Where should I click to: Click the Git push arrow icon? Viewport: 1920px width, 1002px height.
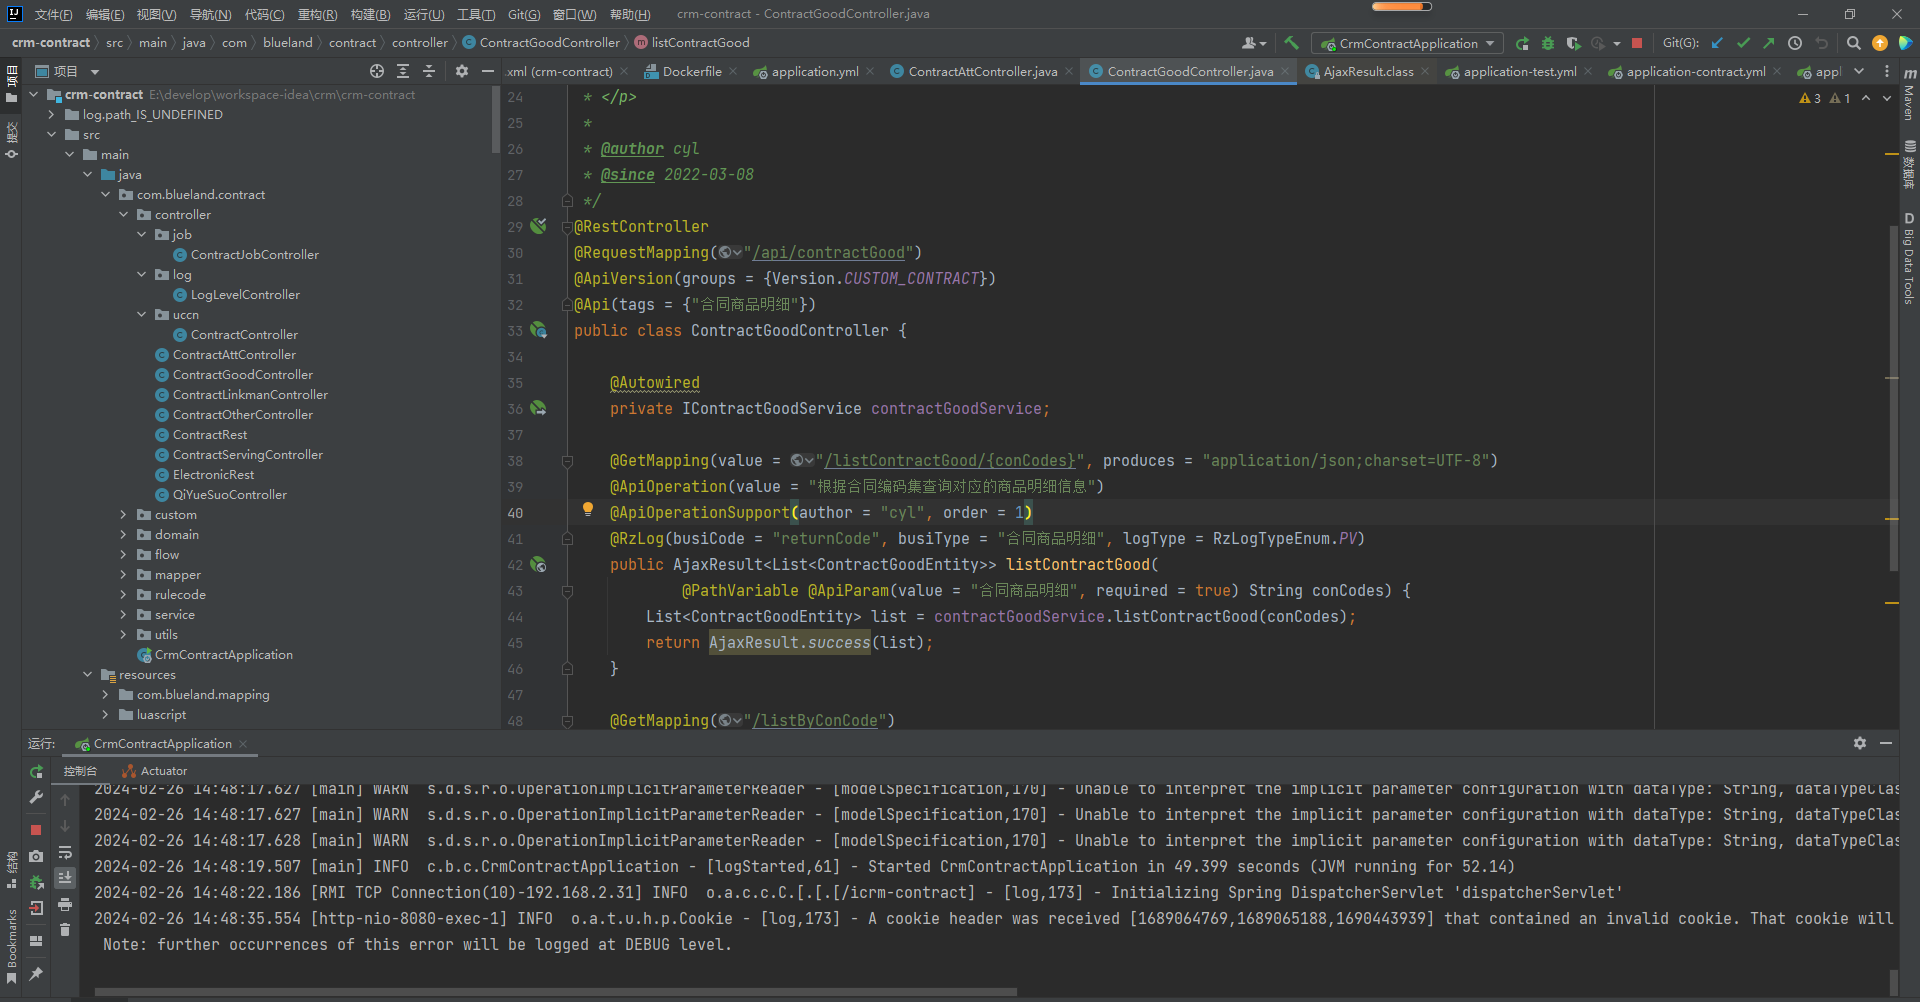1769,43
